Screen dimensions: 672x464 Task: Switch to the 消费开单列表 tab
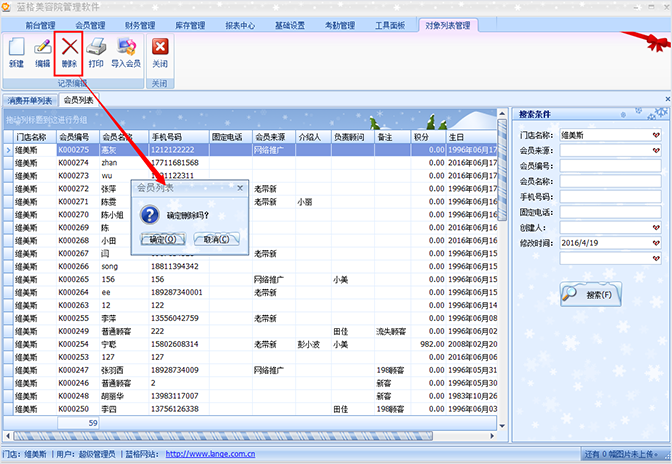coord(29,101)
